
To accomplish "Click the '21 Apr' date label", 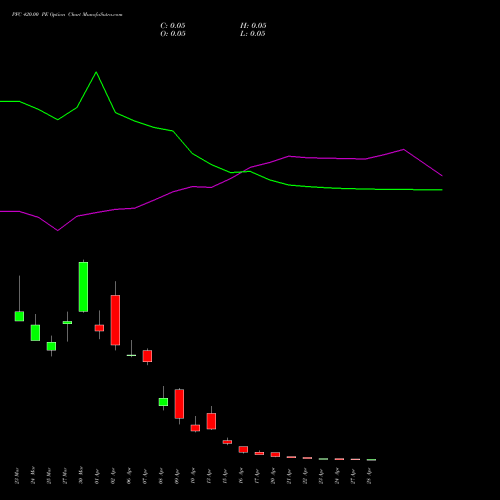I will [x=289, y=476].
